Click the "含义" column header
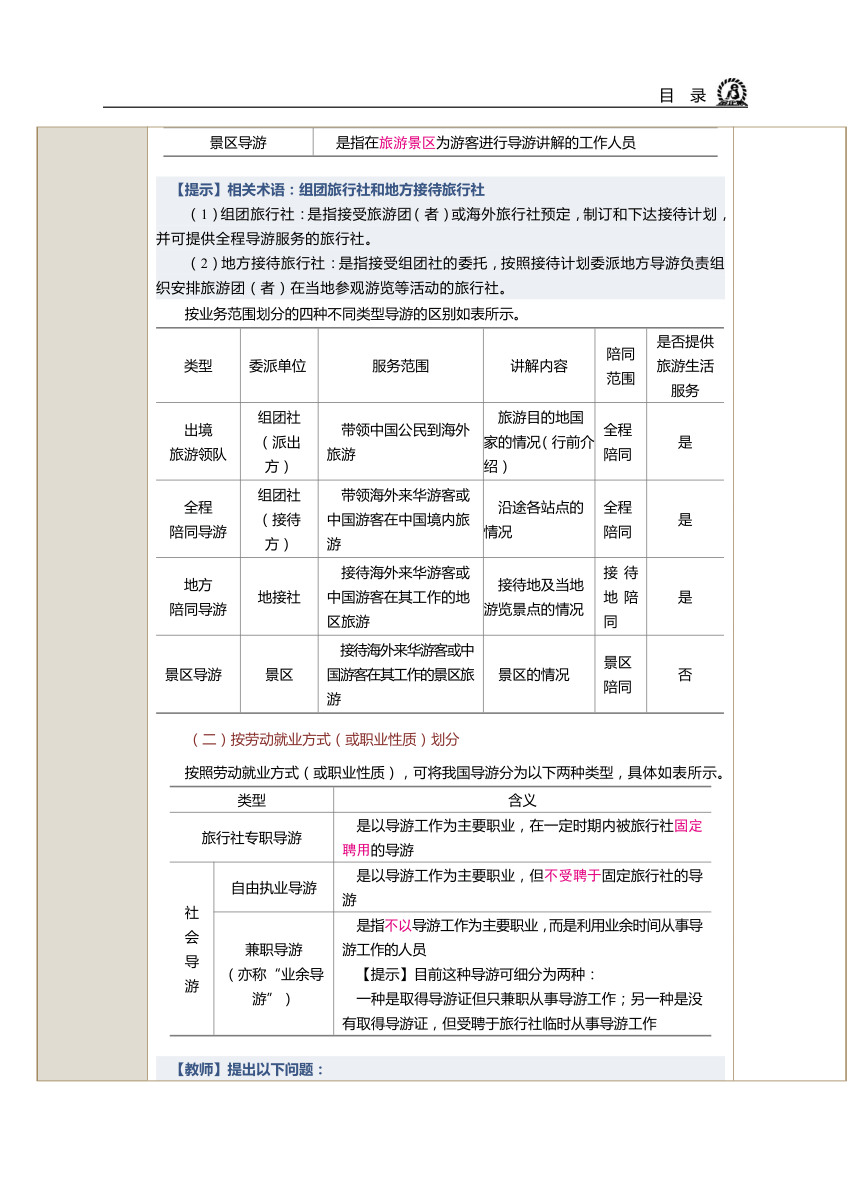Image resolution: width=860 pixels, height=1198 pixels. (x=522, y=801)
